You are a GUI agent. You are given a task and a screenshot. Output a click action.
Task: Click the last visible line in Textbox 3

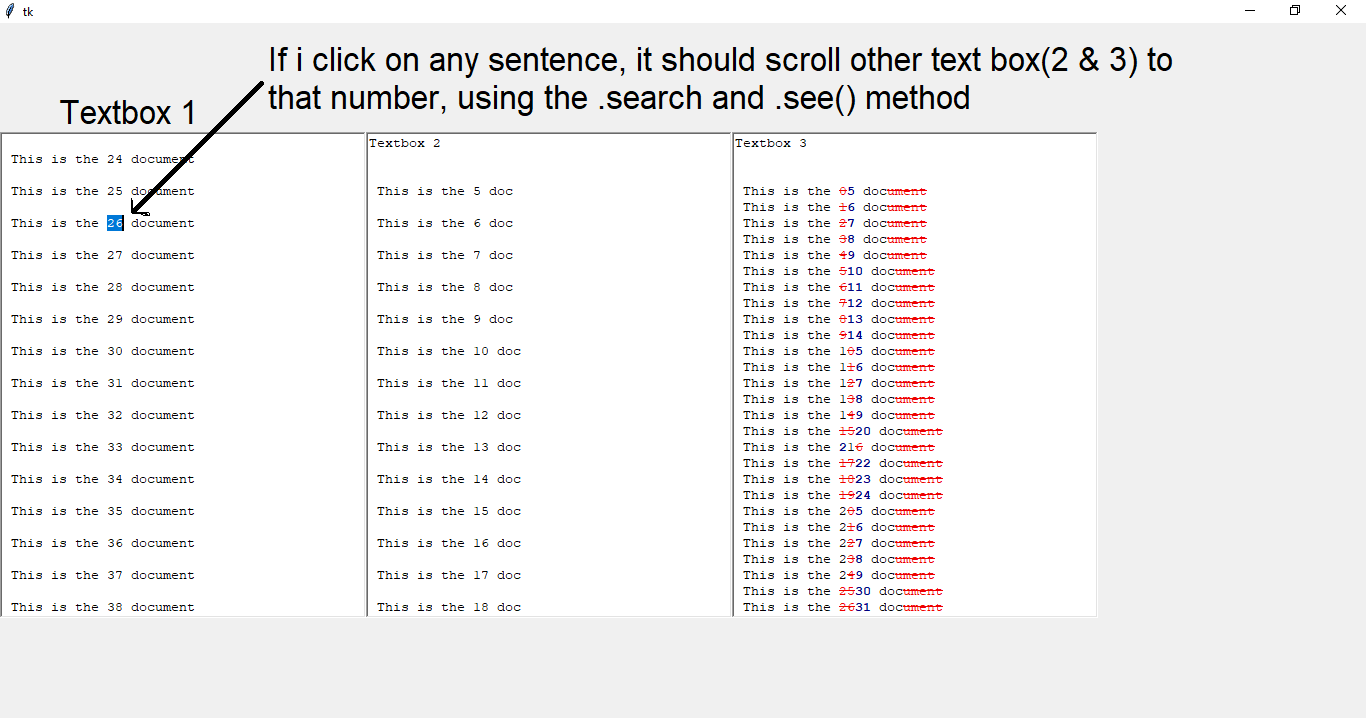[842, 607]
